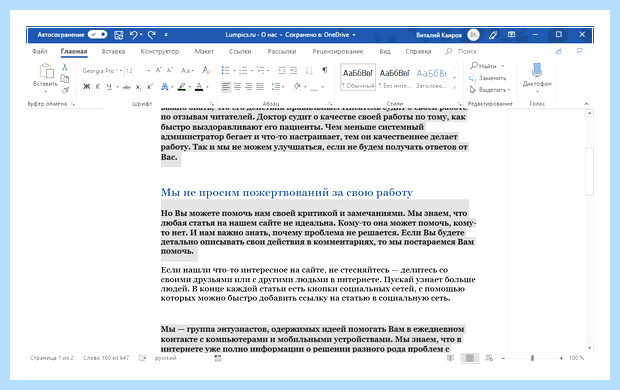Viewport: 620px width, 390px height.
Task: Click the Поиск search field
Action: (x=461, y=51)
